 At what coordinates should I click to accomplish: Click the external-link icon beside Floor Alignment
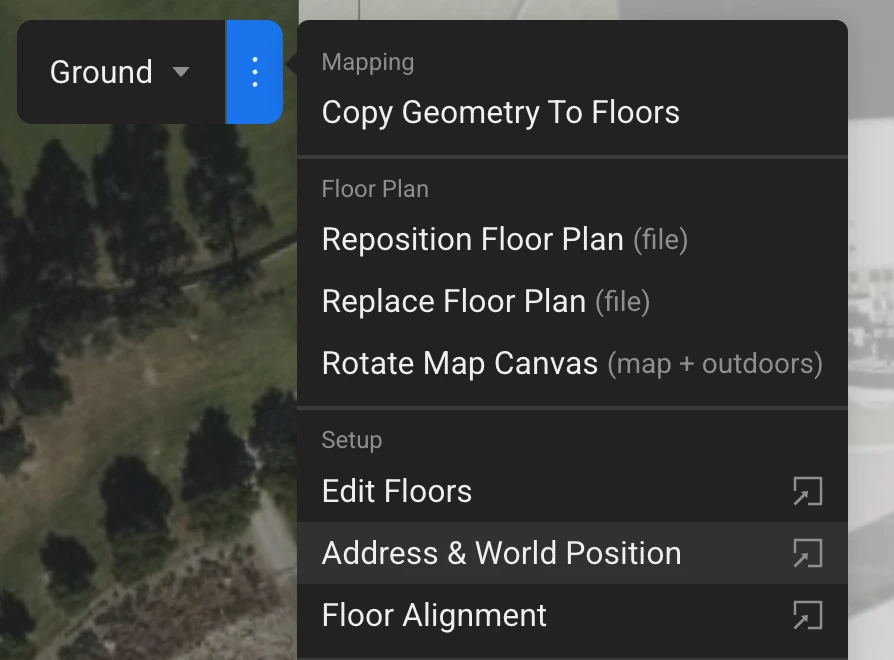[x=808, y=616]
